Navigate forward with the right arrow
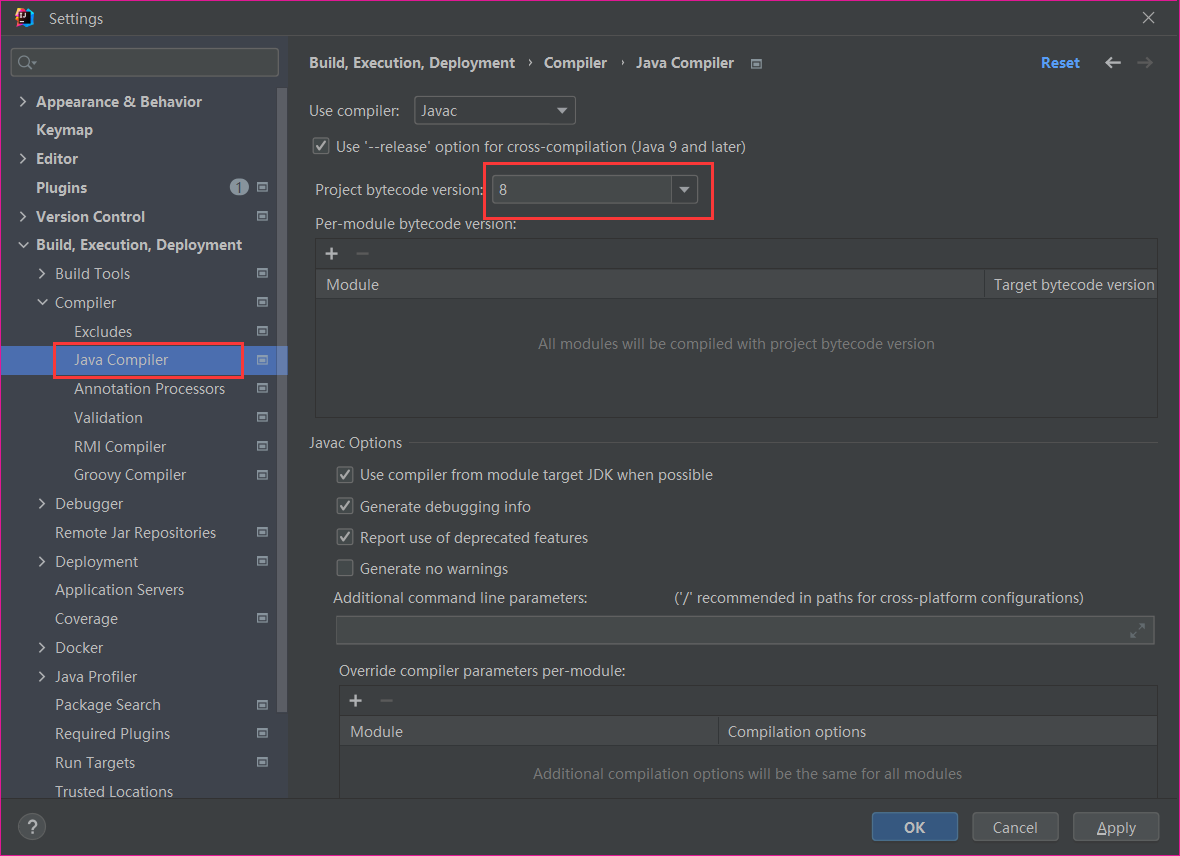Image resolution: width=1180 pixels, height=856 pixels. pyautogui.click(x=1145, y=62)
